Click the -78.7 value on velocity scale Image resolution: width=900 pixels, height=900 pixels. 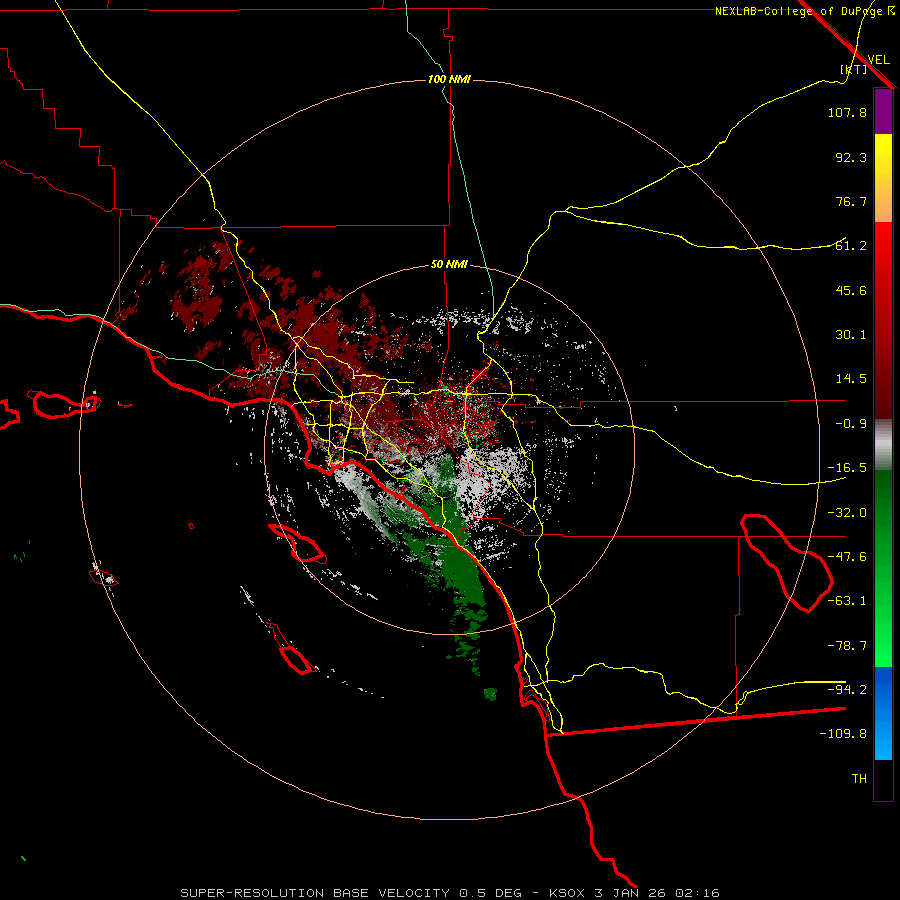coord(847,646)
